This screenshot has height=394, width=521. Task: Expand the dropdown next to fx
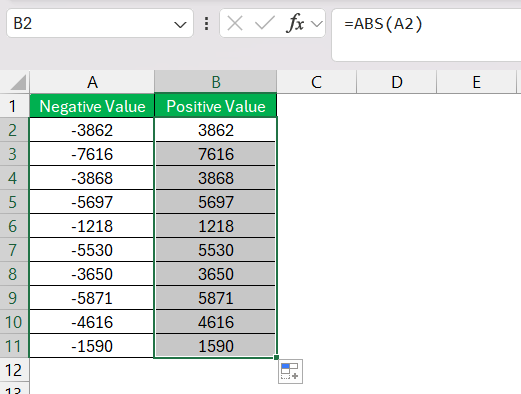317,24
